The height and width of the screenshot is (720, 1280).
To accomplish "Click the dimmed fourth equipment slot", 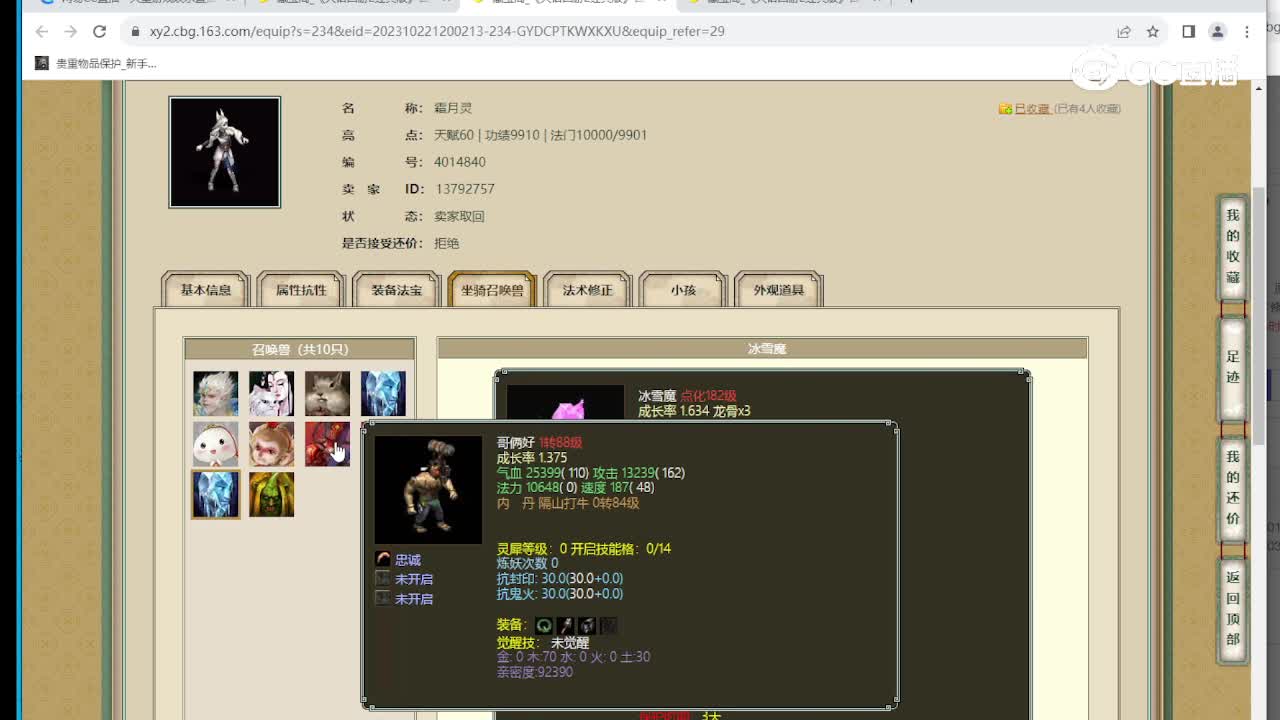I will pos(608,625).
